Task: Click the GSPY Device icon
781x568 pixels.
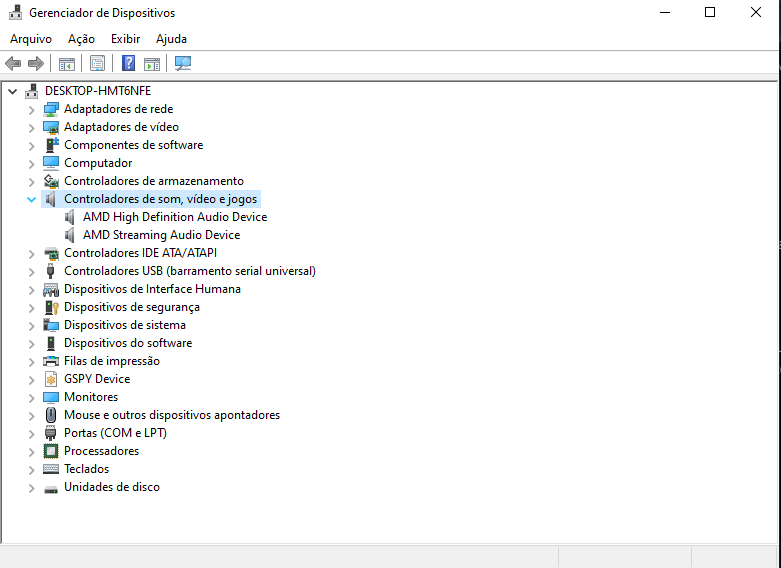Action: [51, 379]
